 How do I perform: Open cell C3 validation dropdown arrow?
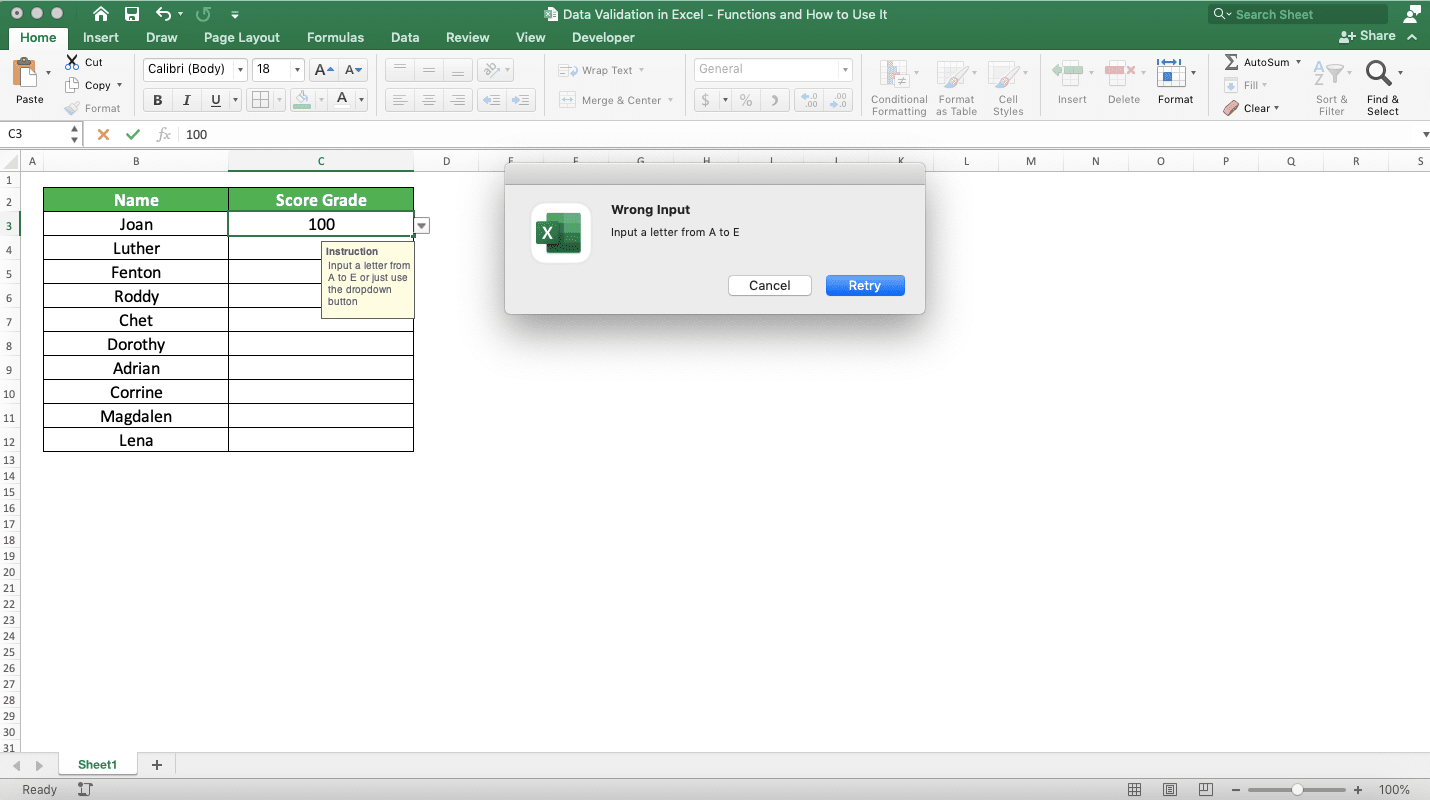tap(422, 226)
